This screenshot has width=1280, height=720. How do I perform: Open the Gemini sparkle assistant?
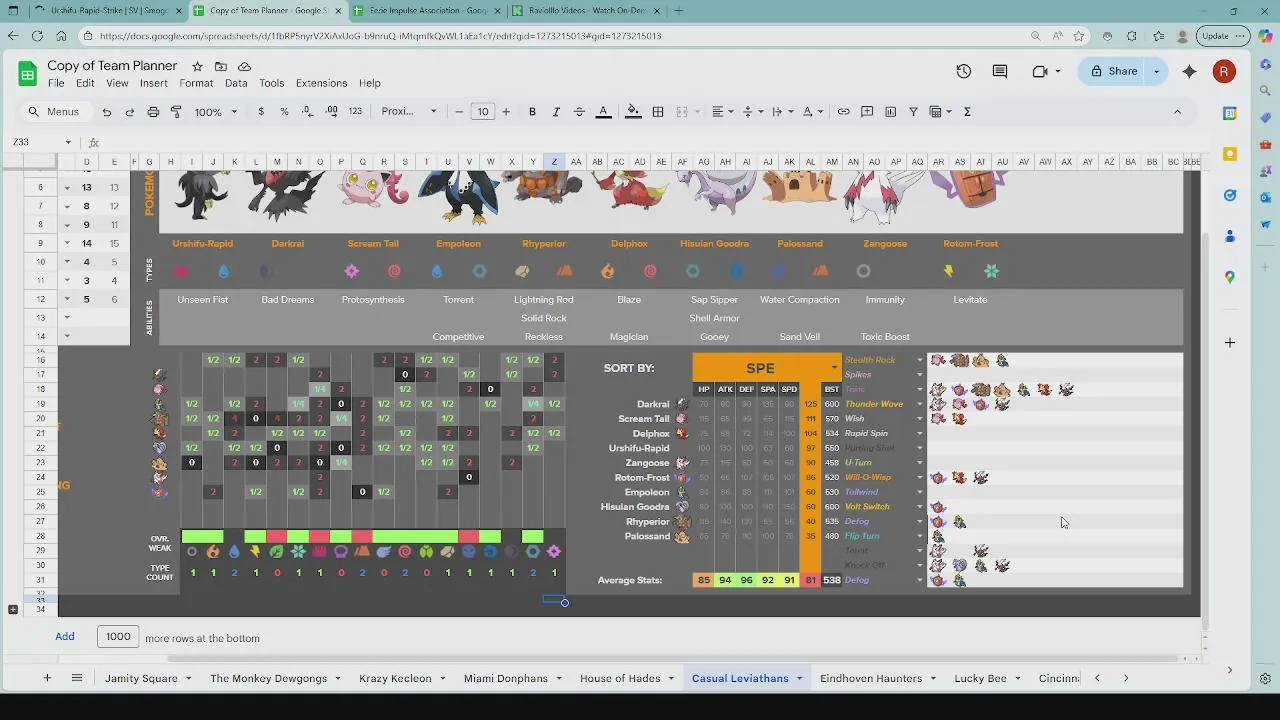pos(1189,71)
